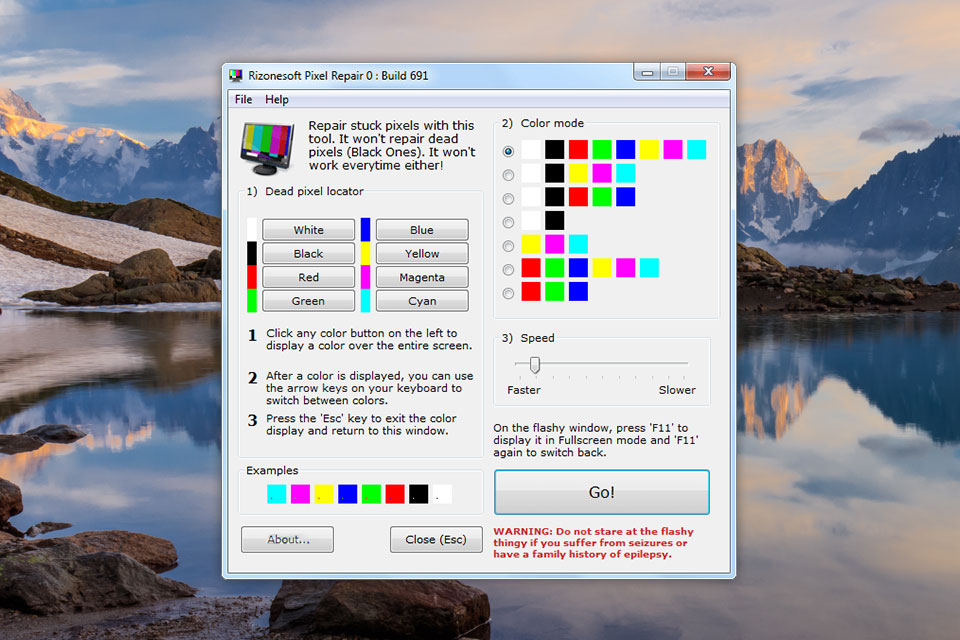Click the Cyan locator button

point(422,301)
